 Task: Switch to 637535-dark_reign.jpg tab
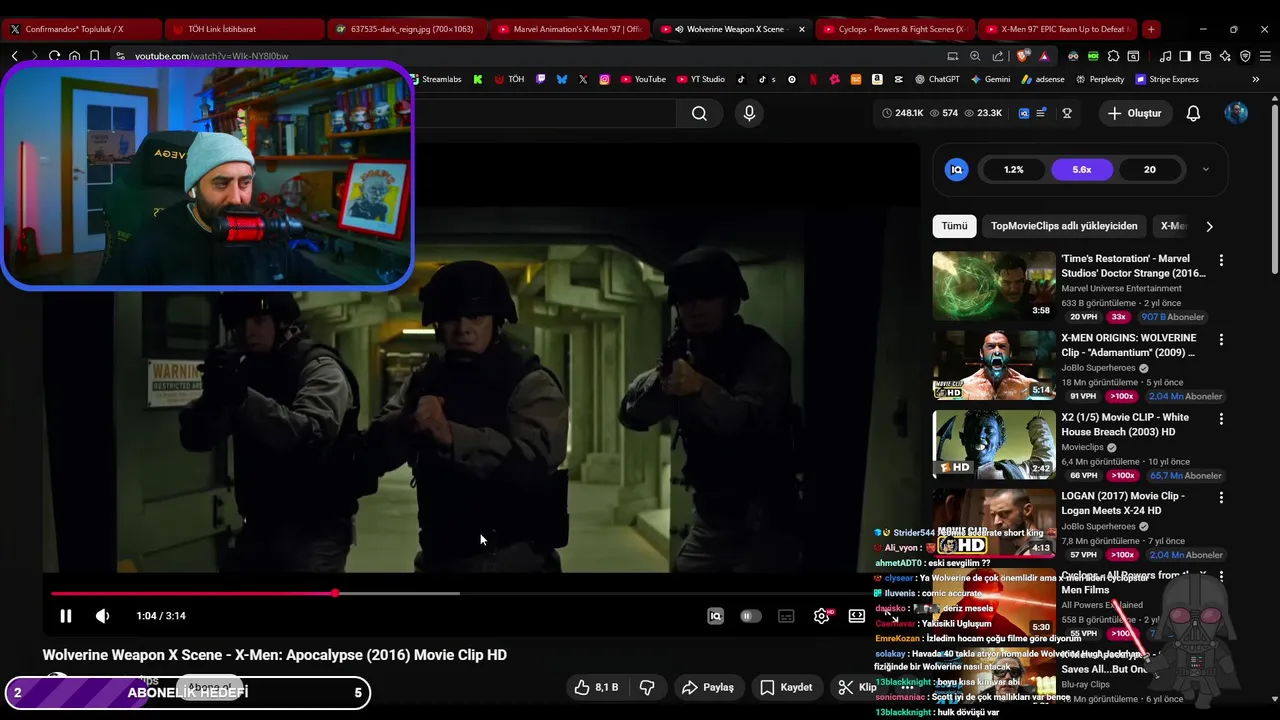click(x=407, y=29)
